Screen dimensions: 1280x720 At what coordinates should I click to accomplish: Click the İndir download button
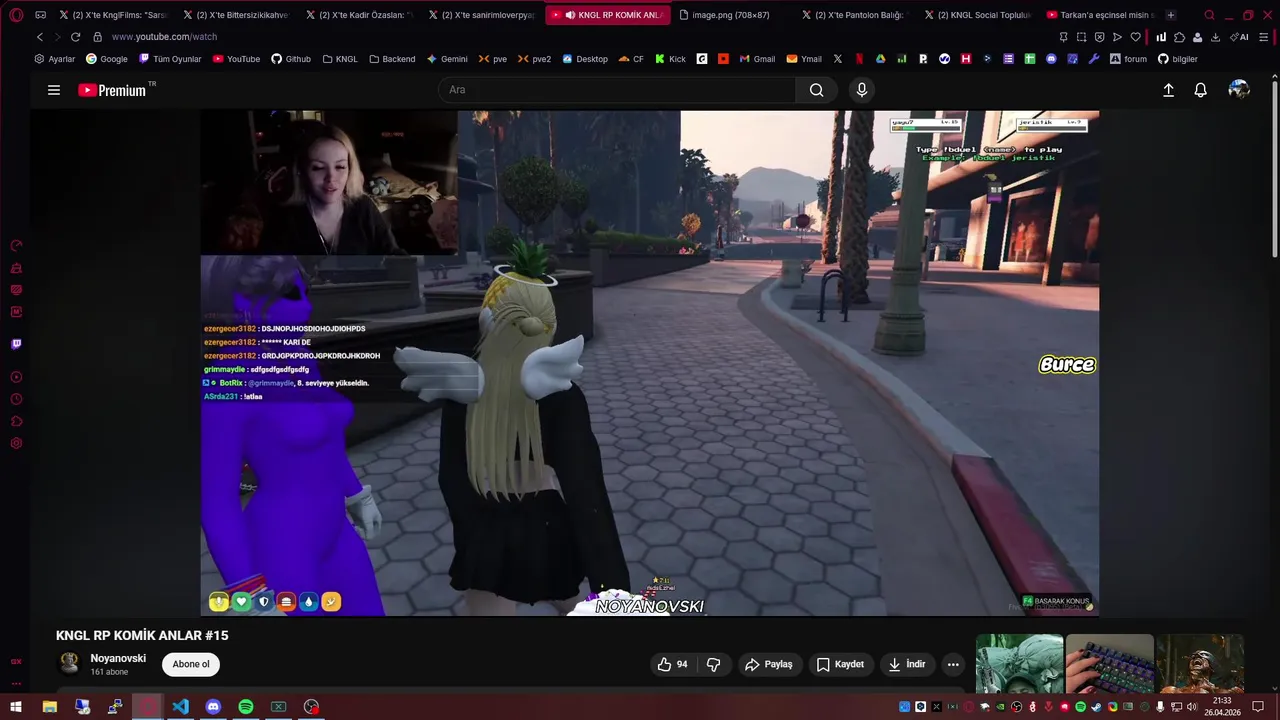(907, 664)
